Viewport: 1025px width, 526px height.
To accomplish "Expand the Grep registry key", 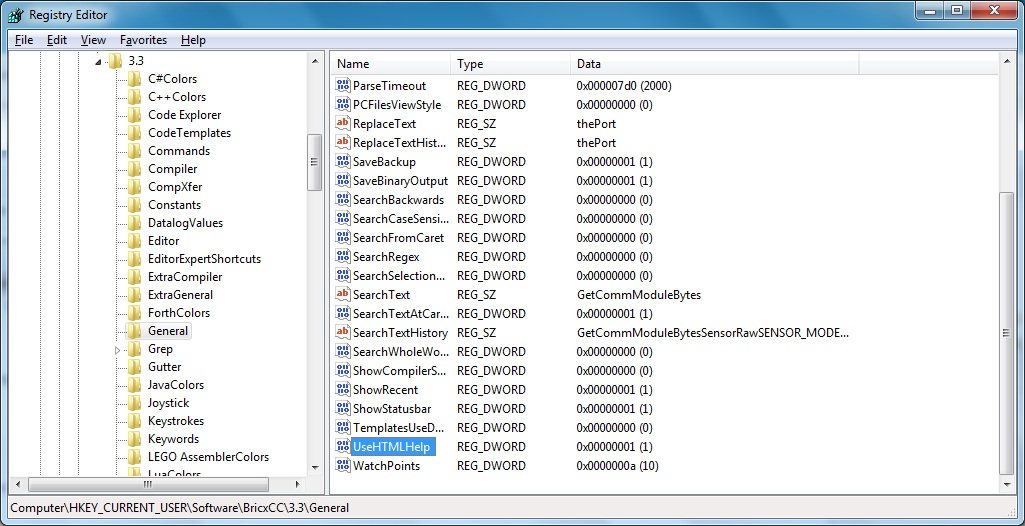I will [x=117, y=350].
